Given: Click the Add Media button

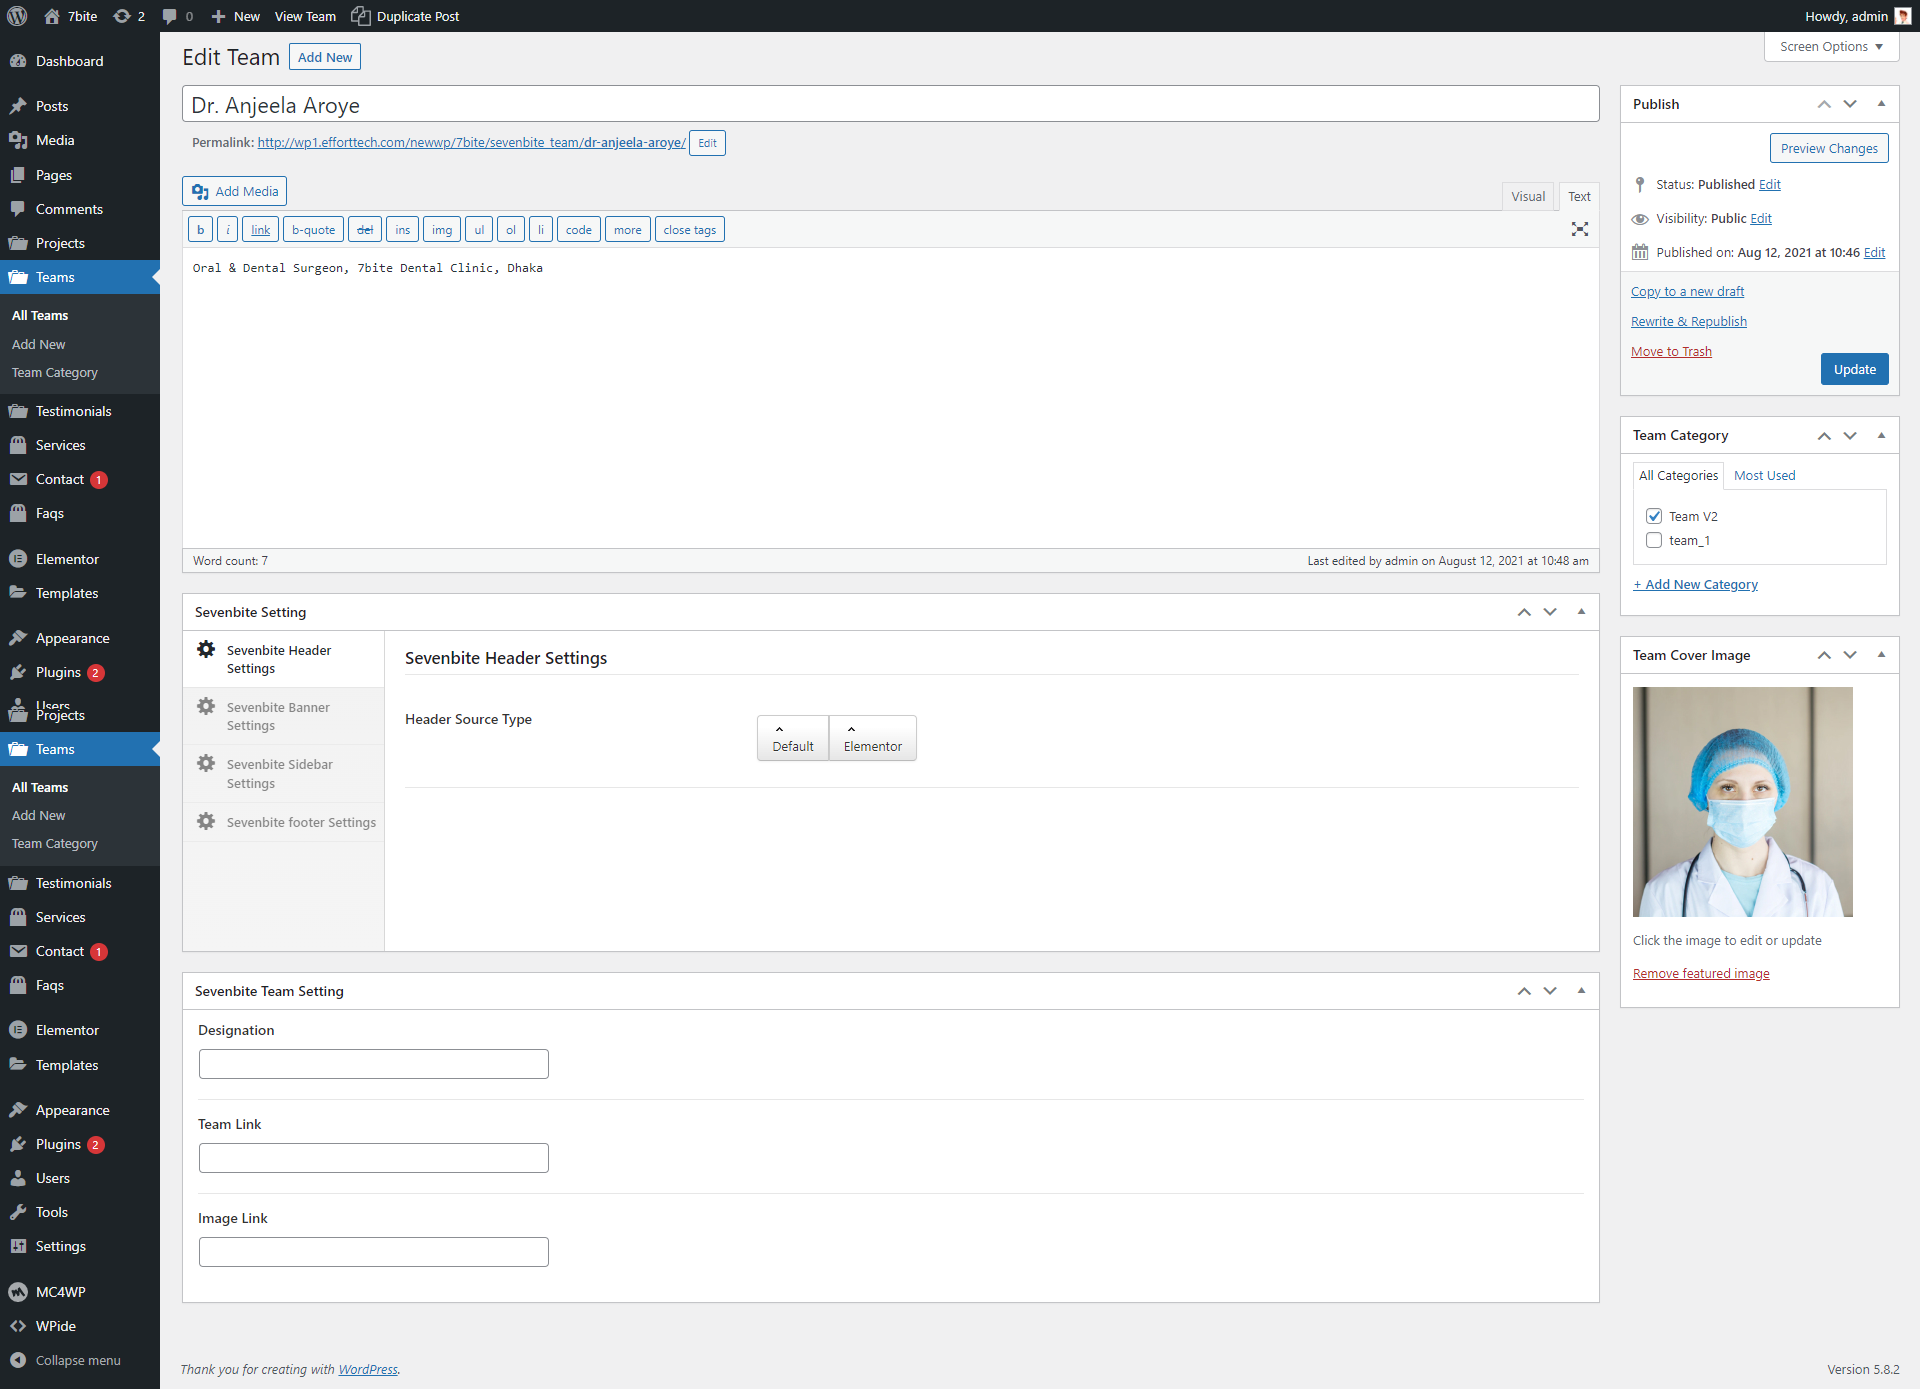Looking at the screenshot, I should pyautogui.click(x=234, y=191).
